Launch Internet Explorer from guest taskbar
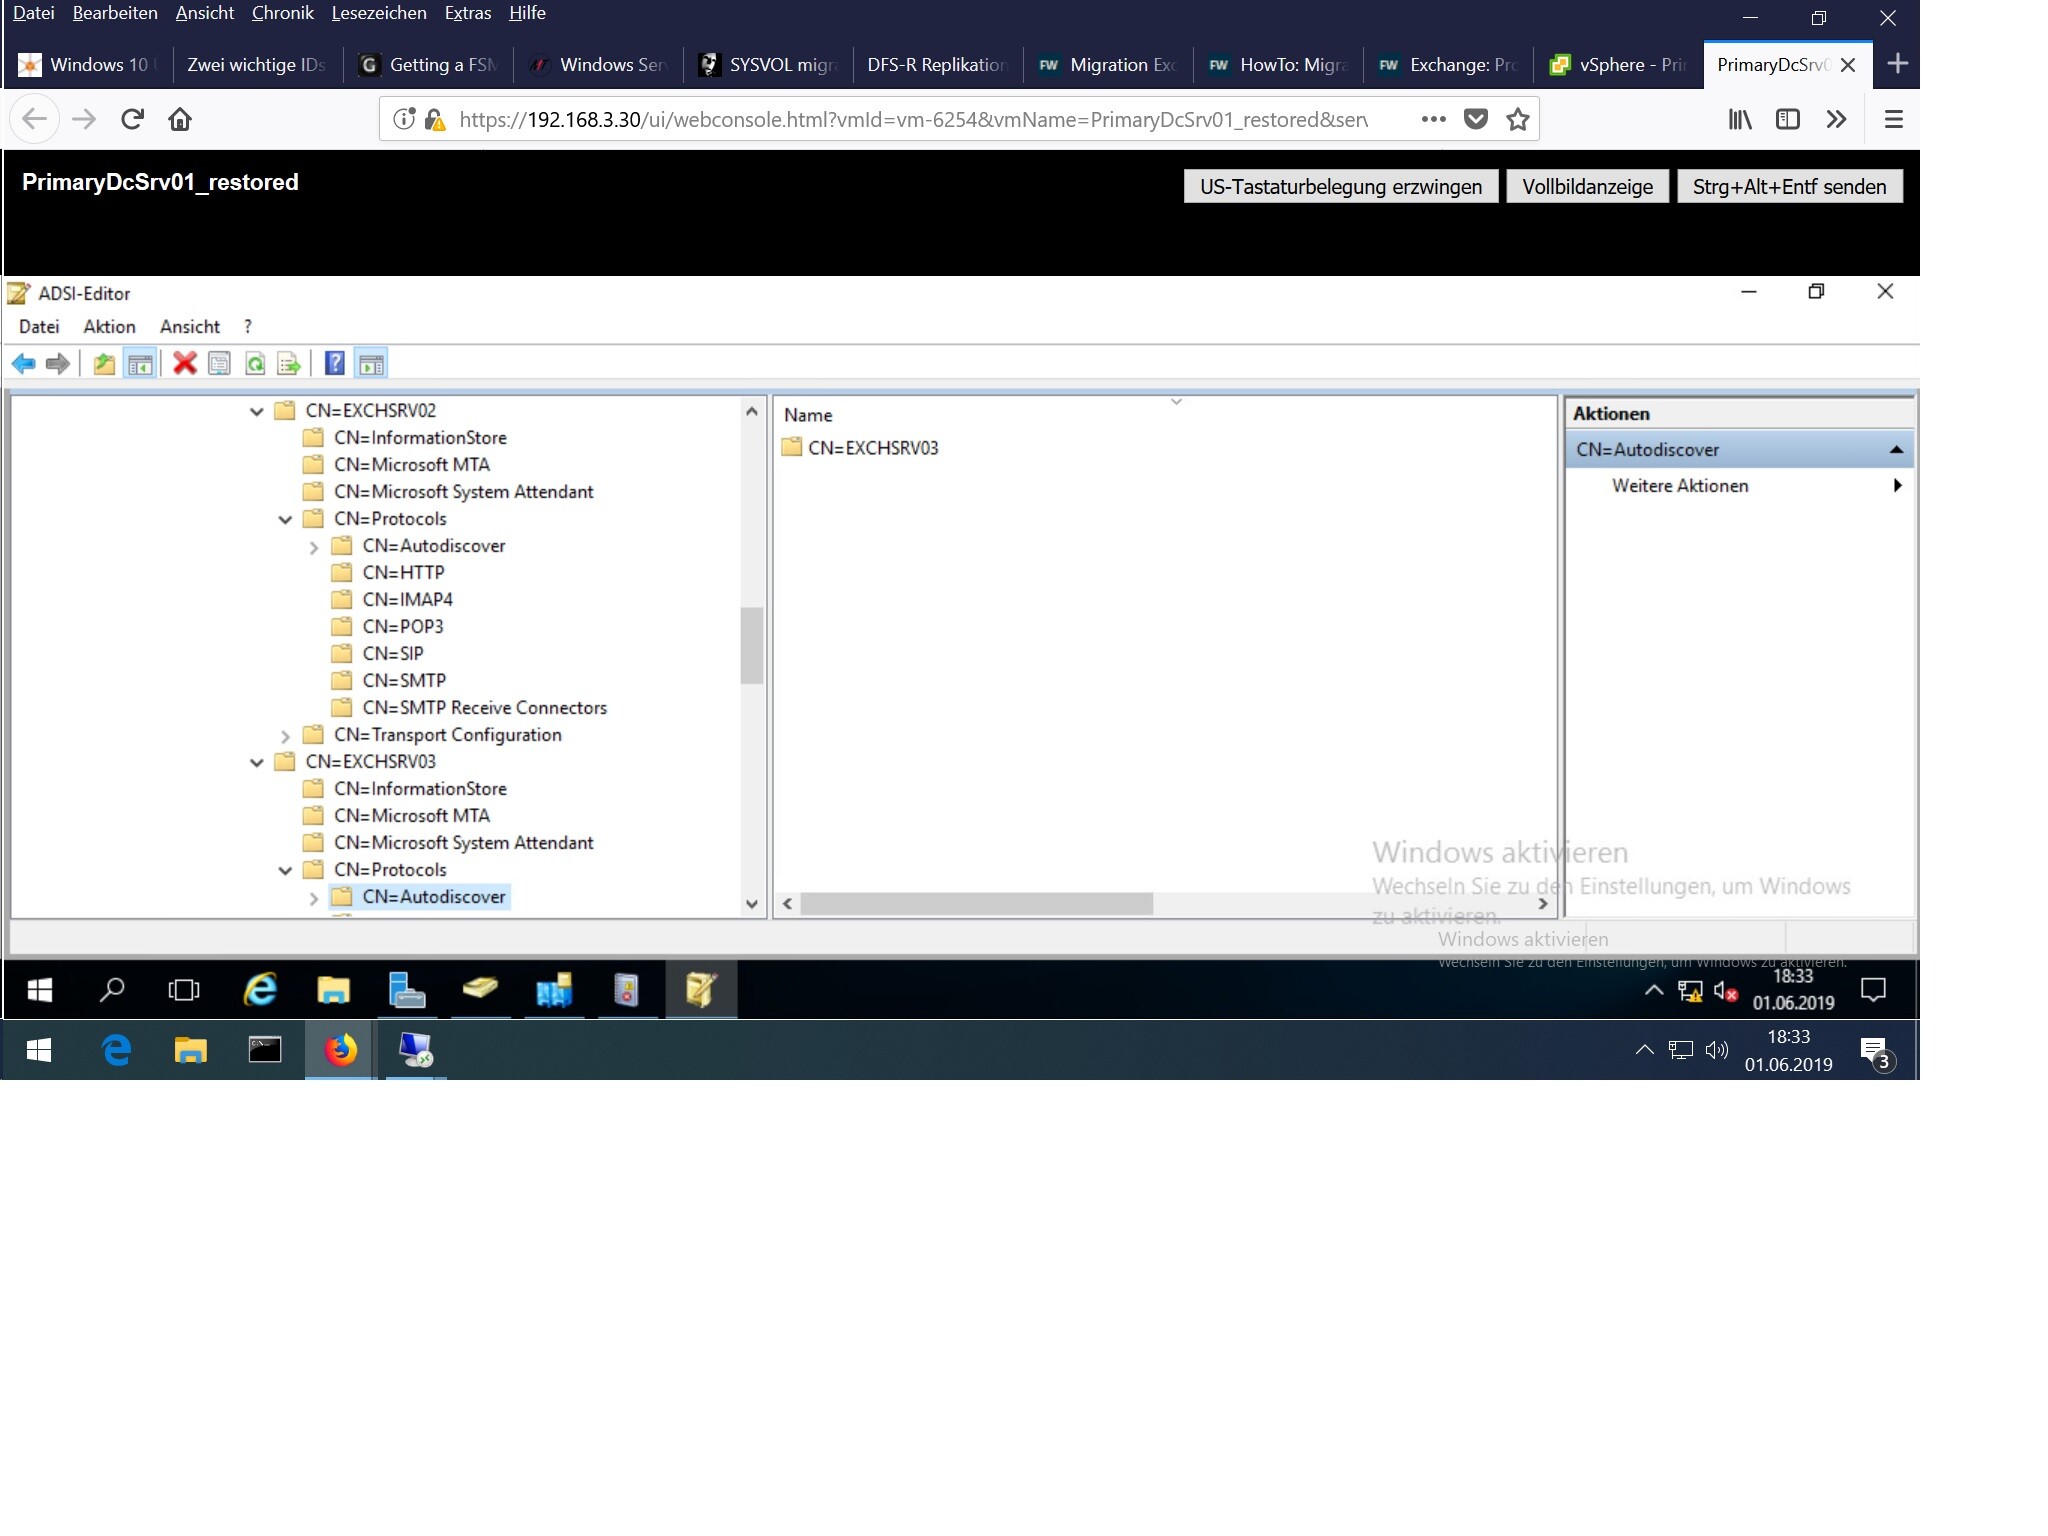Image resolution: width=2048 pixels, height=1536 pixels. [260, 990]
